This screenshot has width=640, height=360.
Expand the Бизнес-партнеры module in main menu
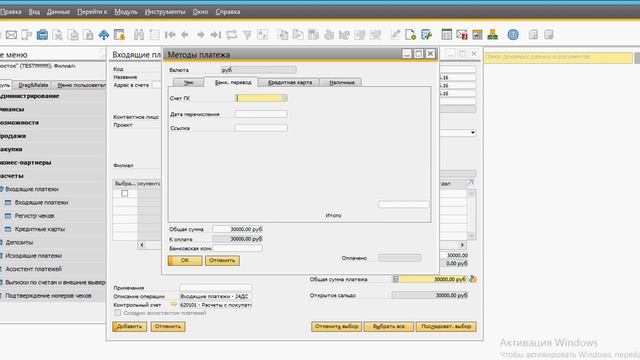[26, 162]
